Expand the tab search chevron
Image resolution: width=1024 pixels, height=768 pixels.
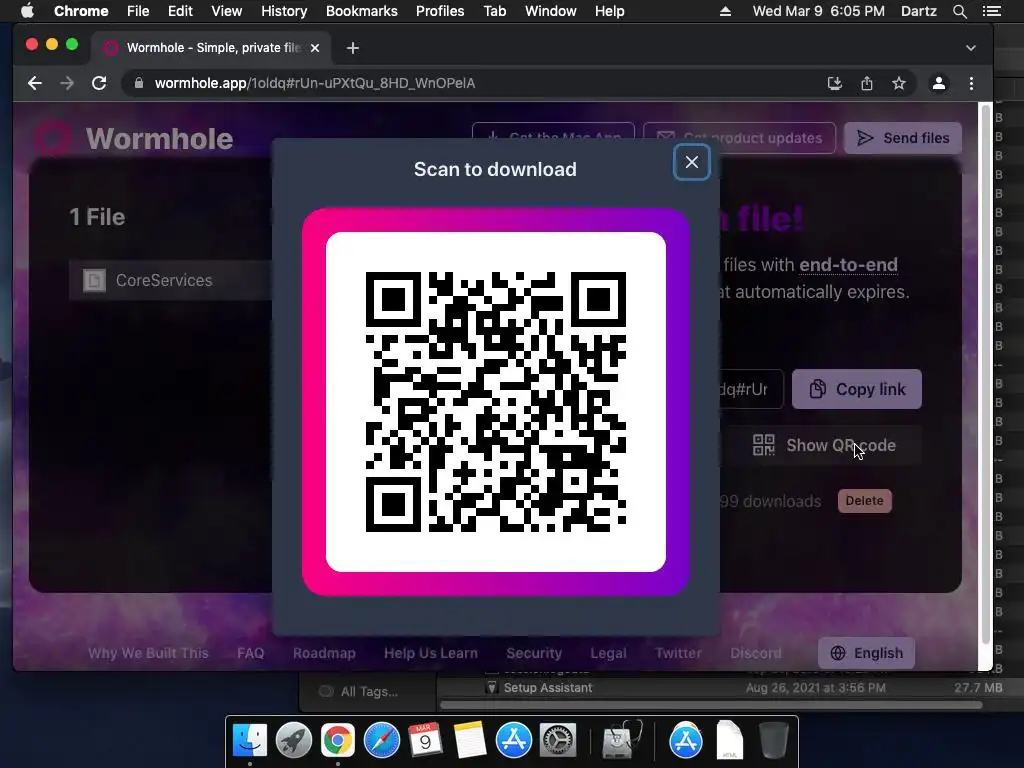[x=971, y=48]
